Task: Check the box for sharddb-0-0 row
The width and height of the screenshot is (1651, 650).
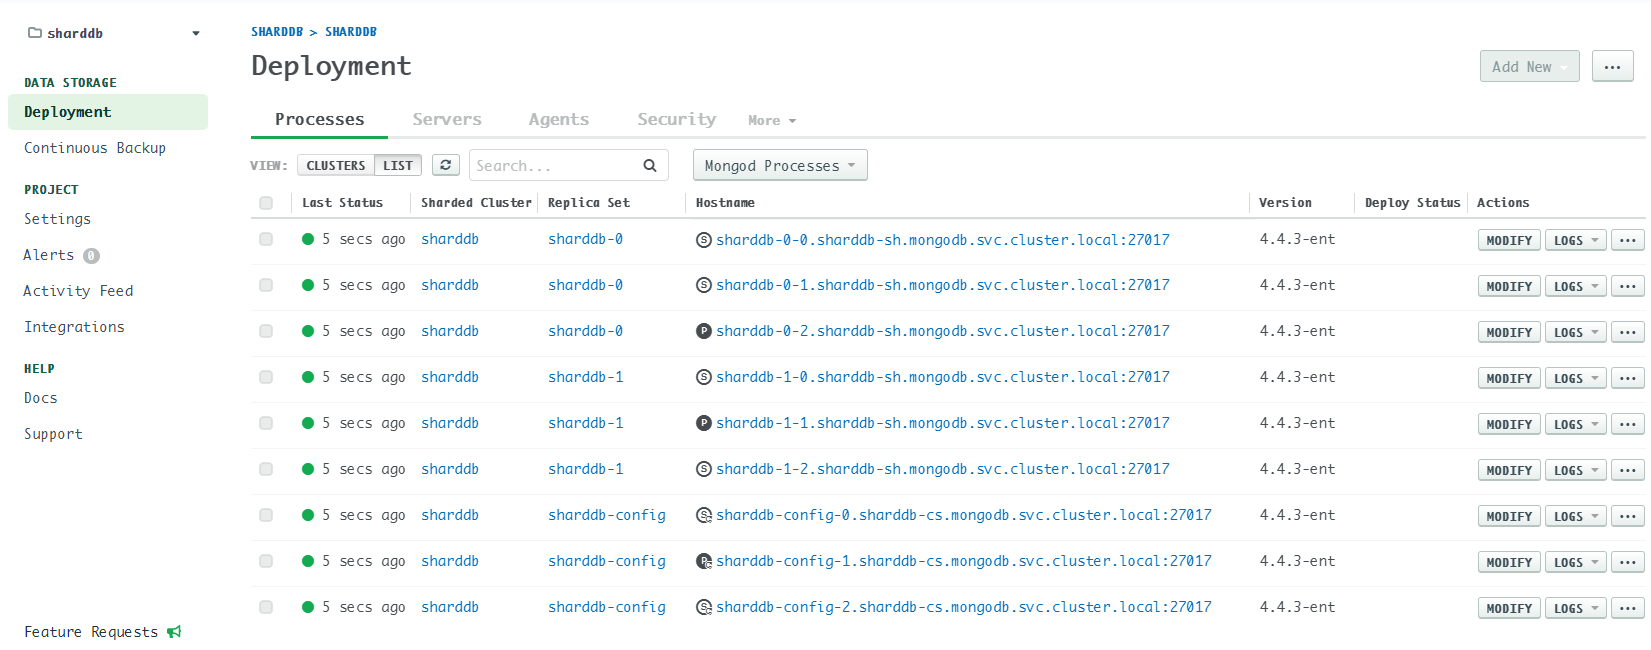Action: tap(266, 239)
